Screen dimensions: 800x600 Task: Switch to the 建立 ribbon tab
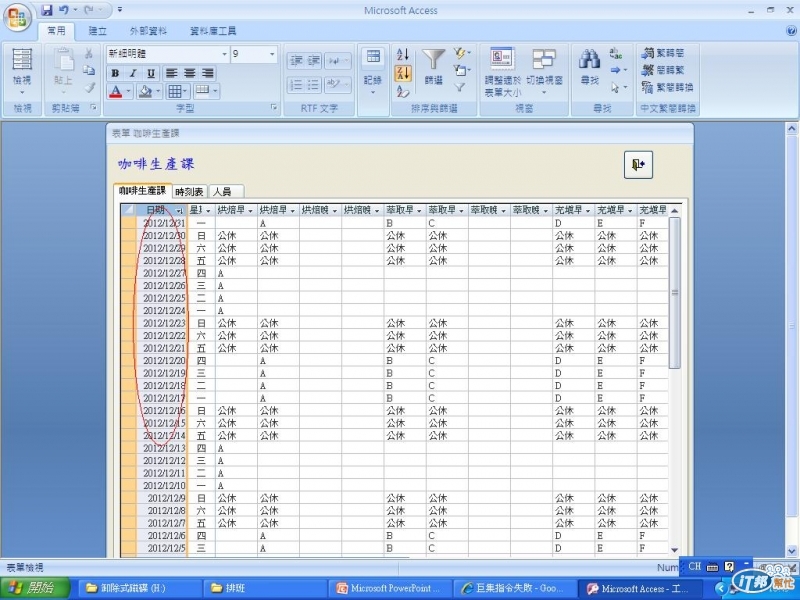97,31
